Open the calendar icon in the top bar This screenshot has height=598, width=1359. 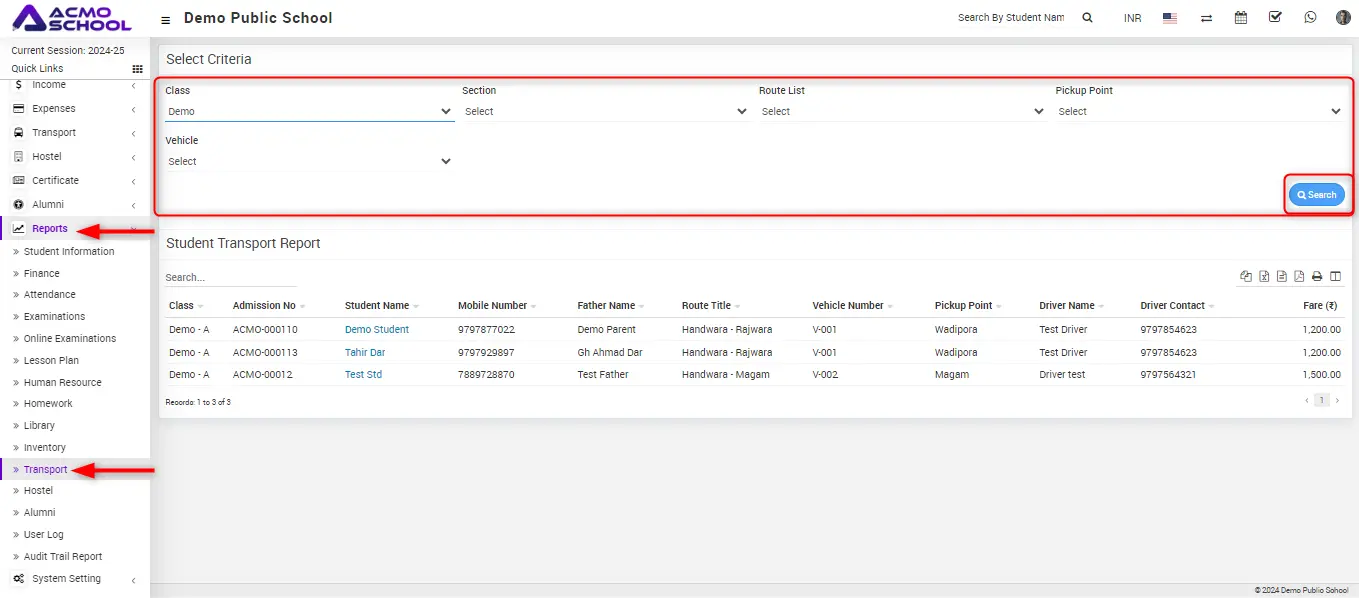pyautogui.click(x=1241, y=18)
